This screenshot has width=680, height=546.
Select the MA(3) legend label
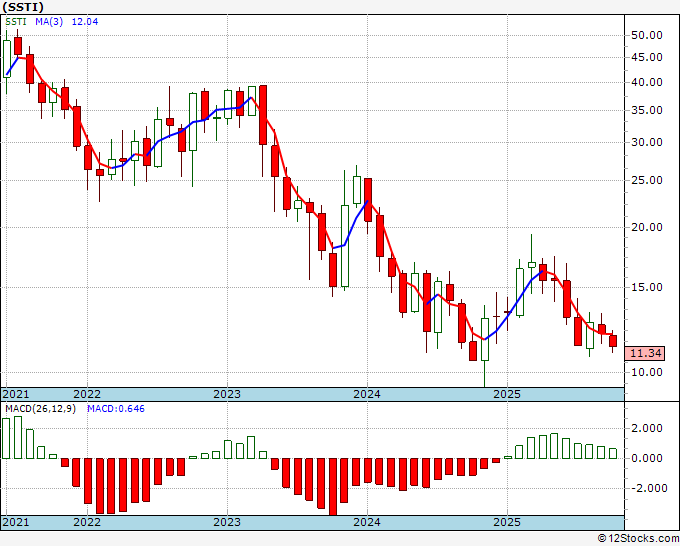(49, 21)
